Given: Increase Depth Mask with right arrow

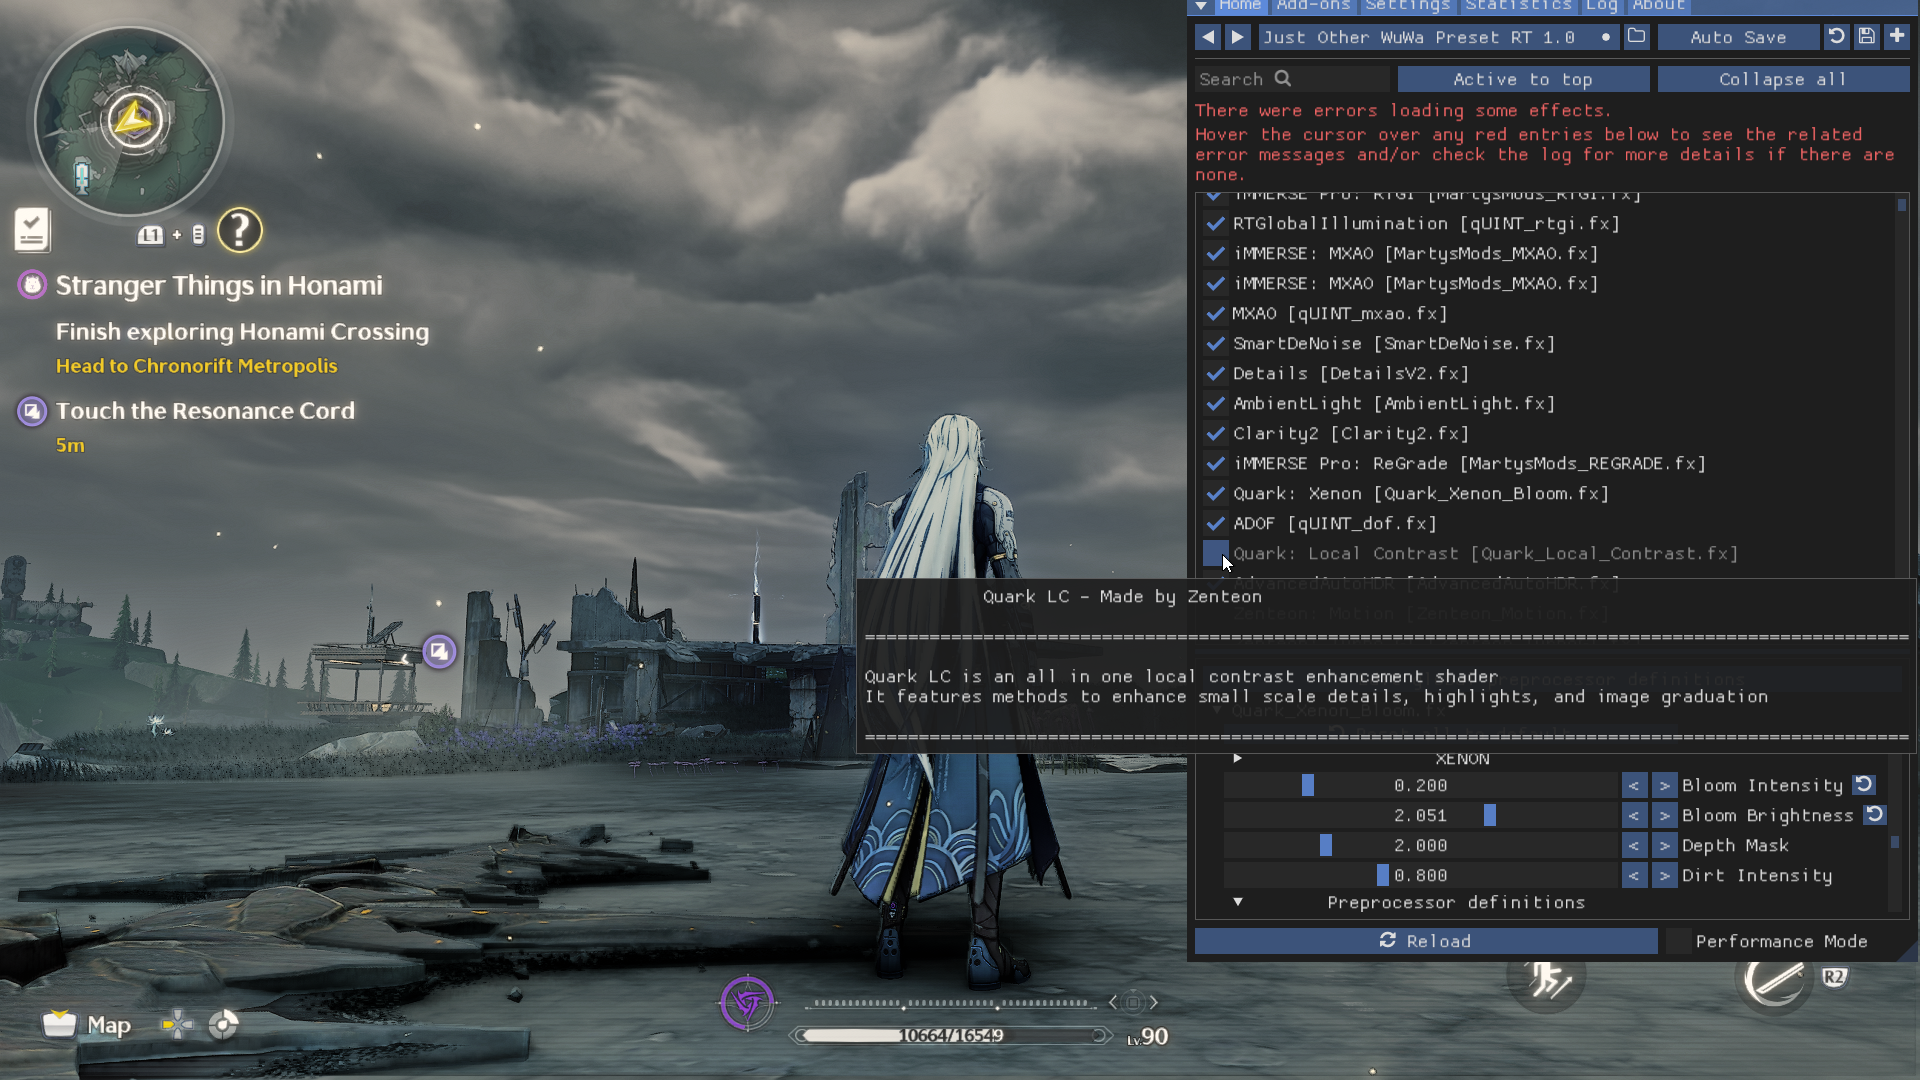Looking at the screenshot, I should [1664, 845].
